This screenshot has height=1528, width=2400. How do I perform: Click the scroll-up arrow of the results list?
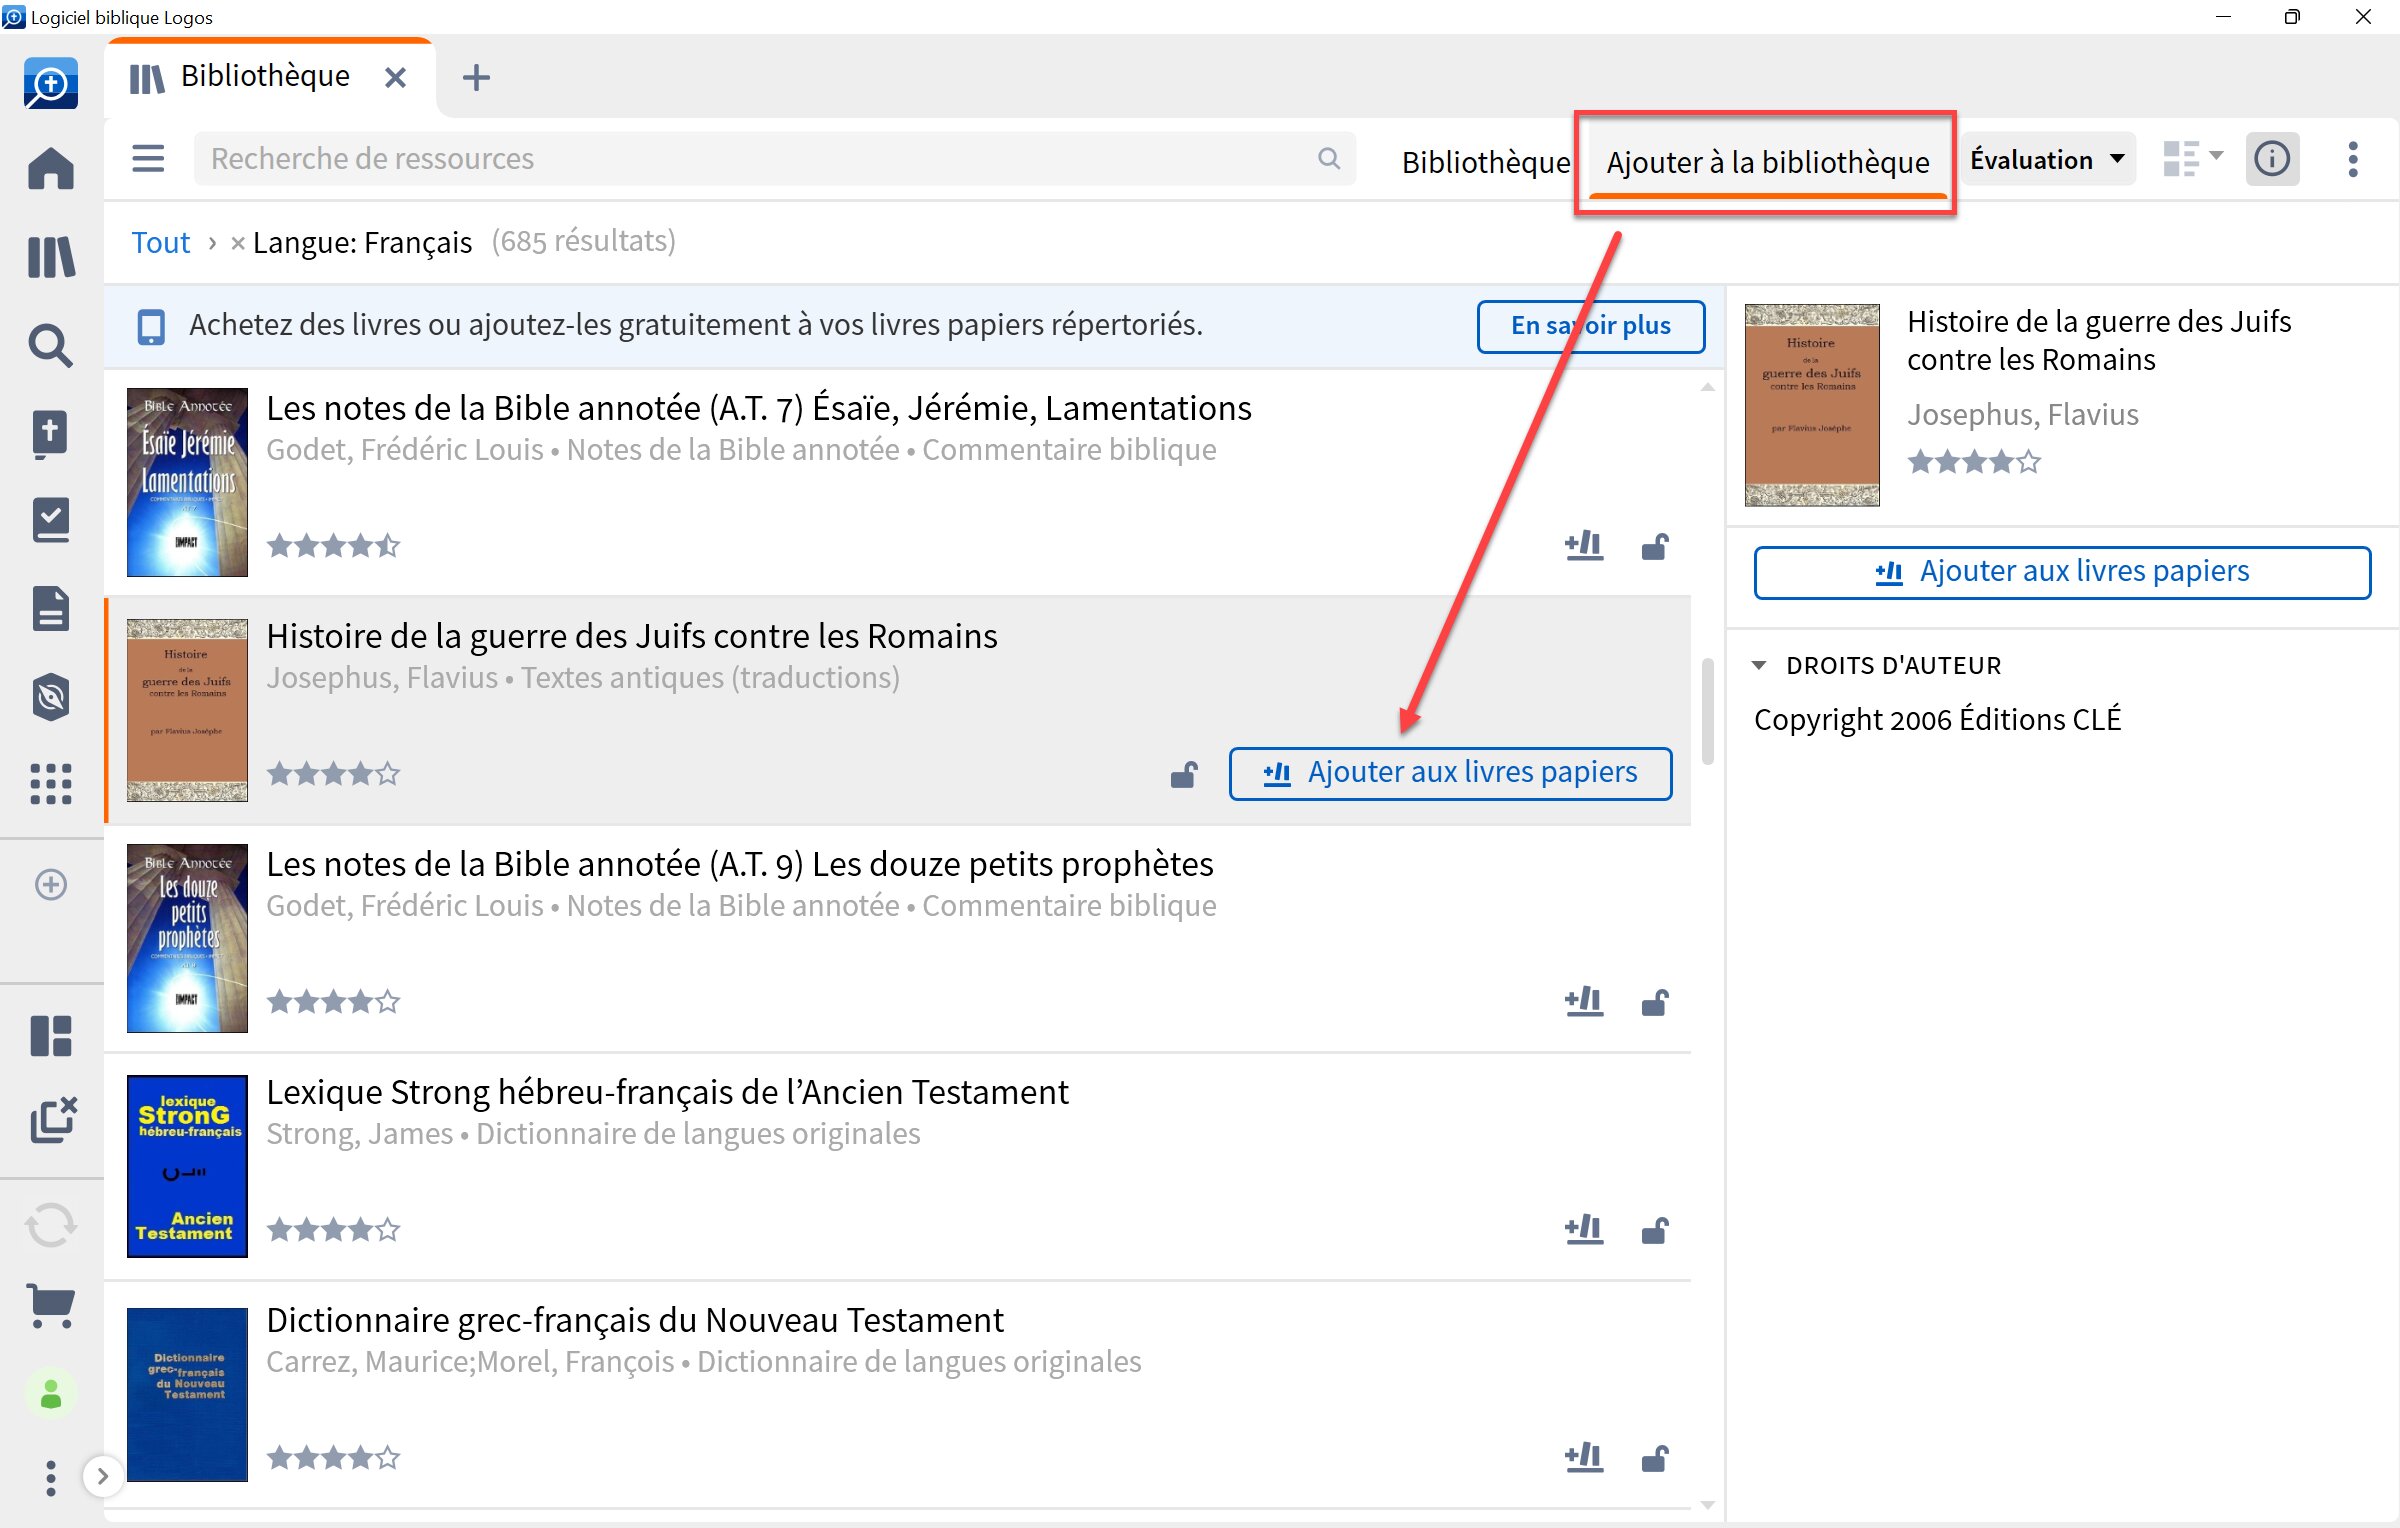(x=1707, y=387)
